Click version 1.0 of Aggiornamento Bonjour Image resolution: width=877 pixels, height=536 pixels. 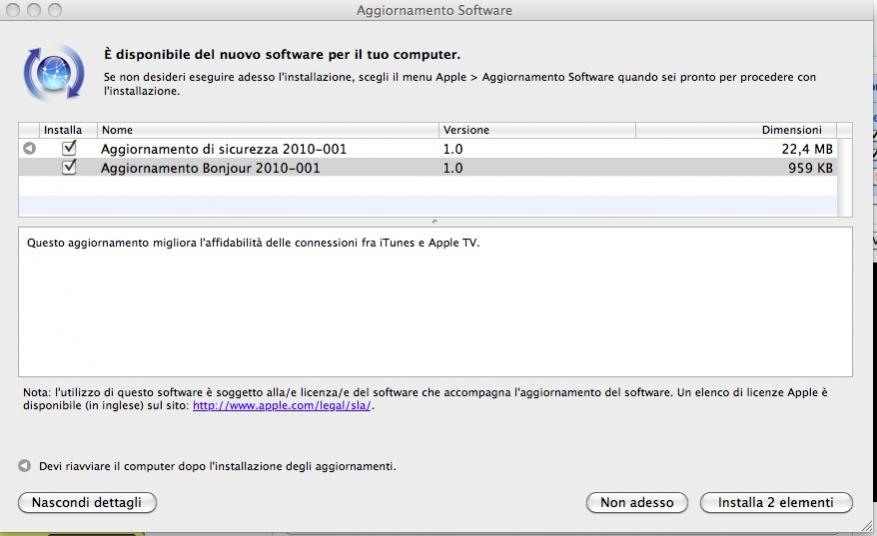[x=453, y=168]
